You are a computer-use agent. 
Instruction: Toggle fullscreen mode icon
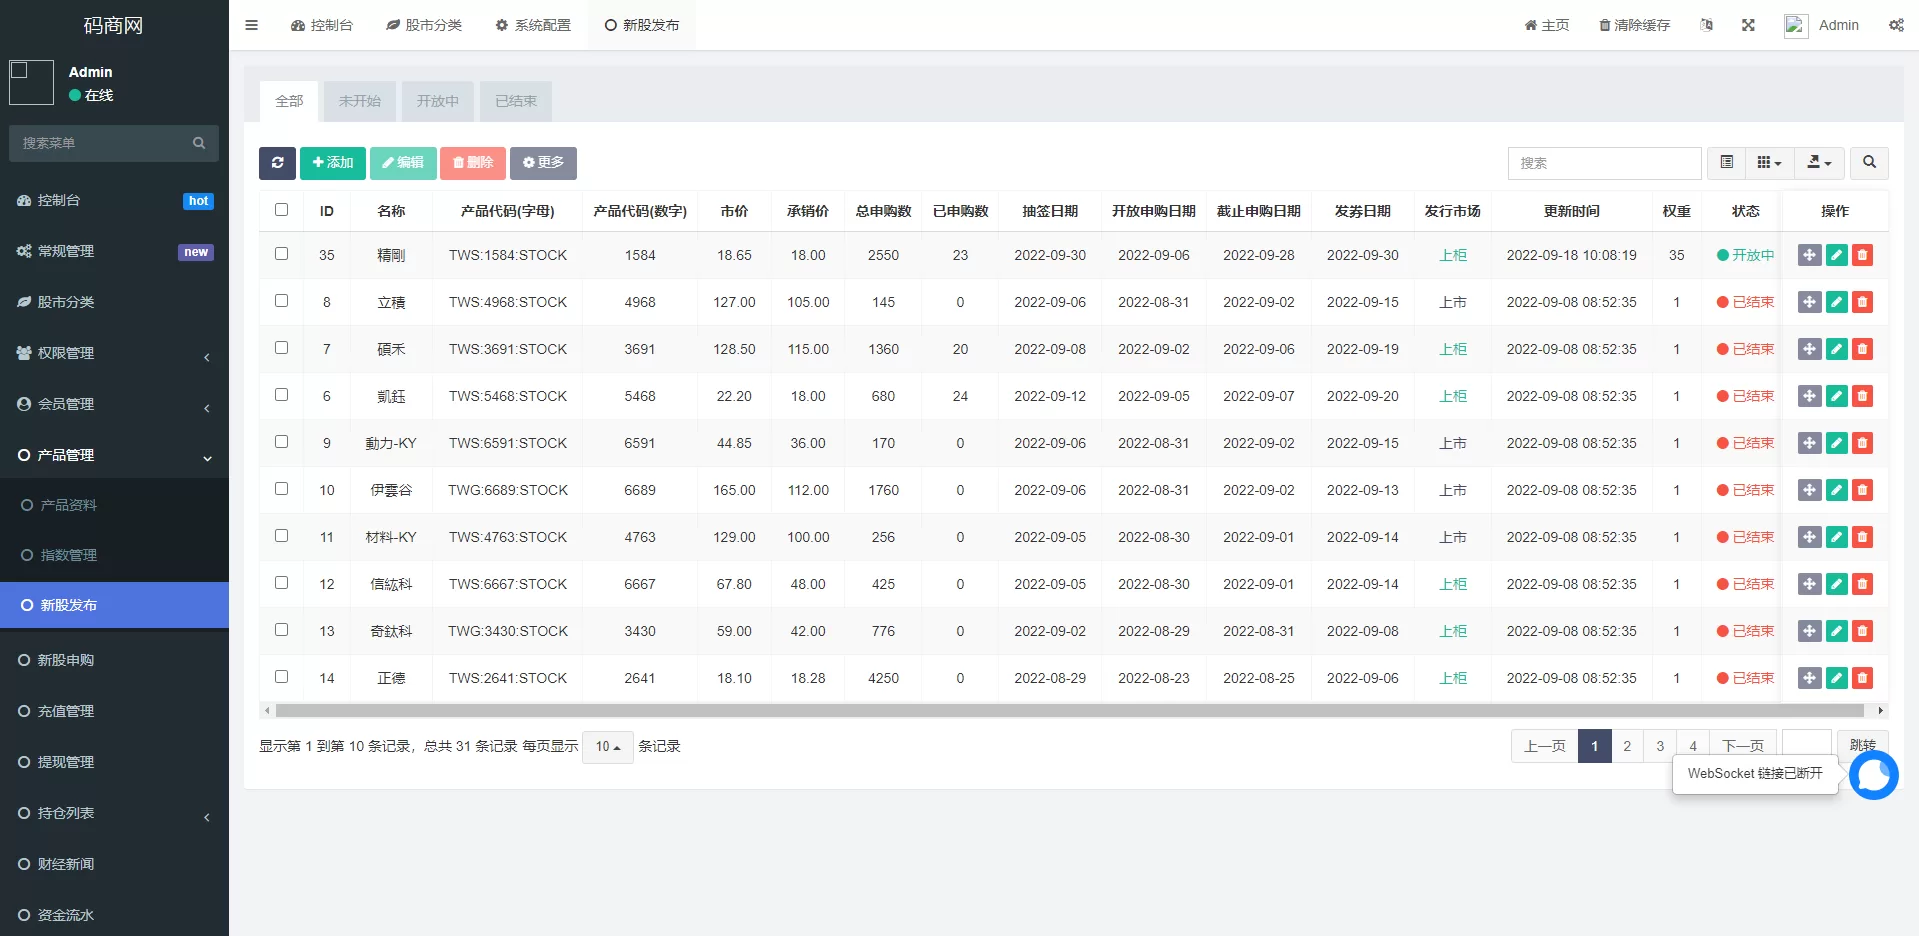tap(1748, 25)
